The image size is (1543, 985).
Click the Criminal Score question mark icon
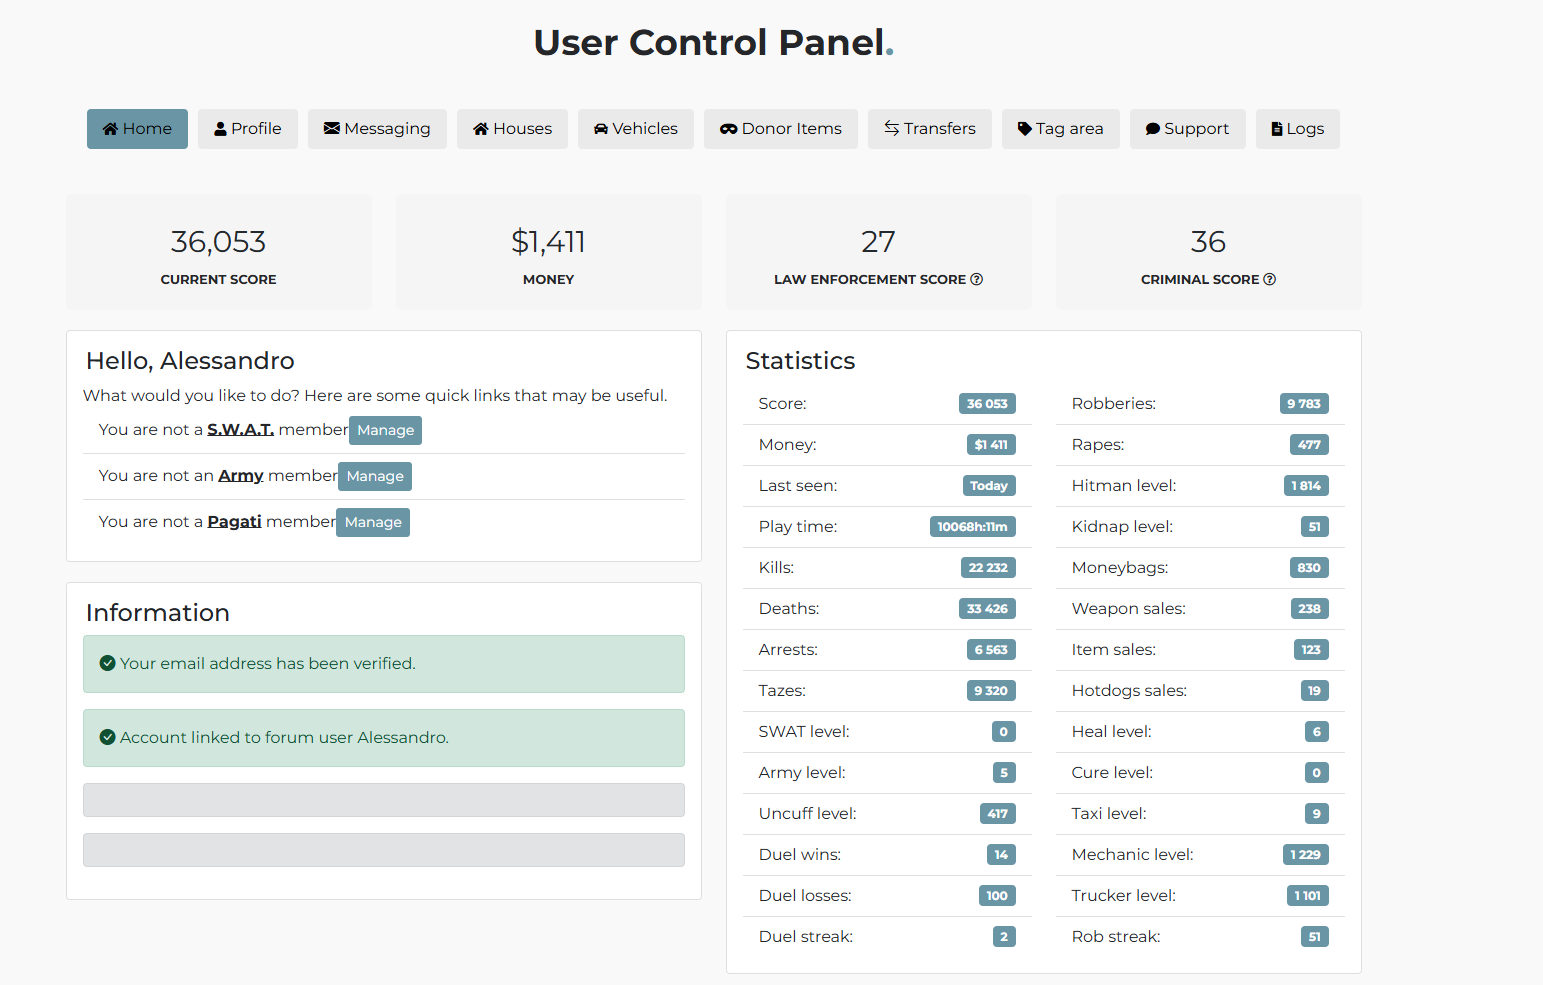[x=1270, y=280]
